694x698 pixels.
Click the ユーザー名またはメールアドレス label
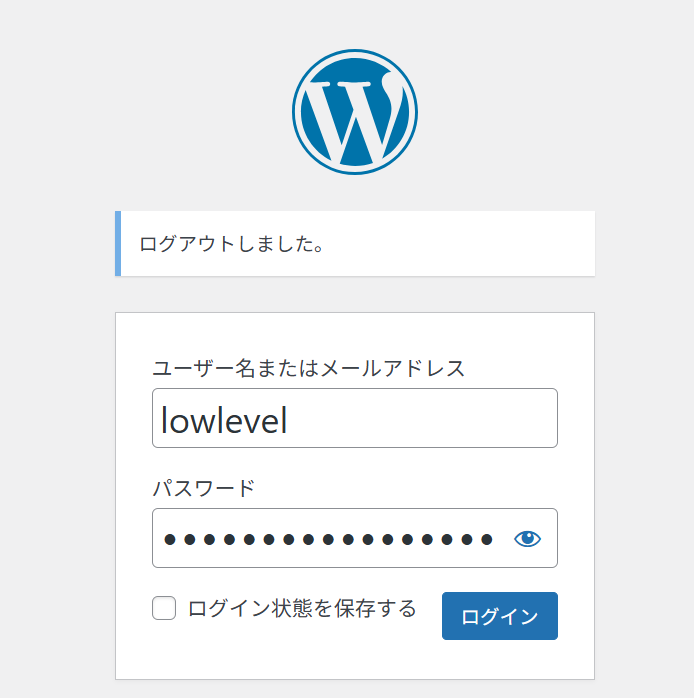308,368
